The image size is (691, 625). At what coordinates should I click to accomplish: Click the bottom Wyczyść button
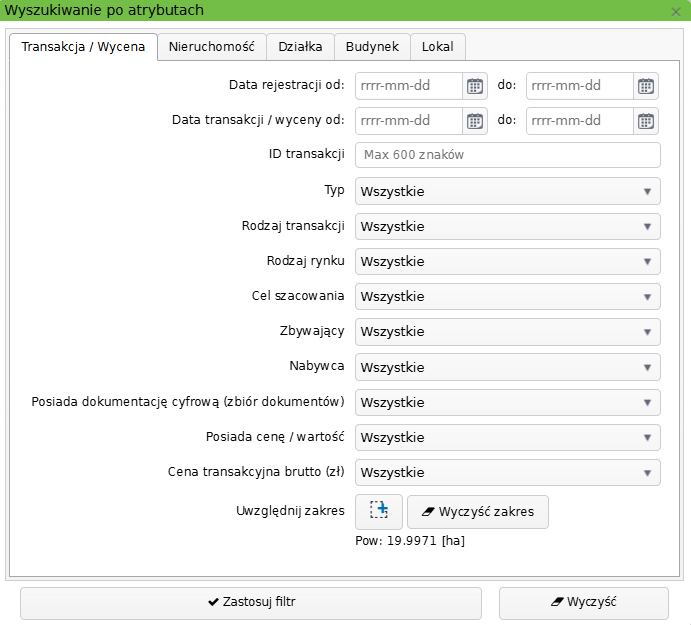(x=584, y=603)
